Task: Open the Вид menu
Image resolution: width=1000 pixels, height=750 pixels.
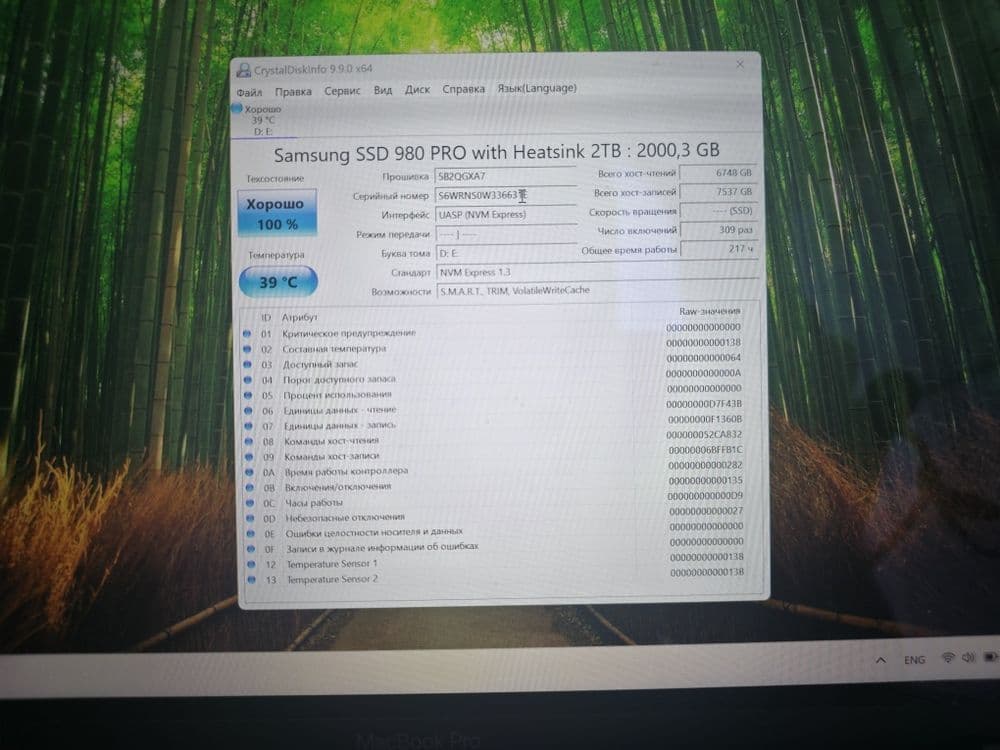Action: pos(383,91)
